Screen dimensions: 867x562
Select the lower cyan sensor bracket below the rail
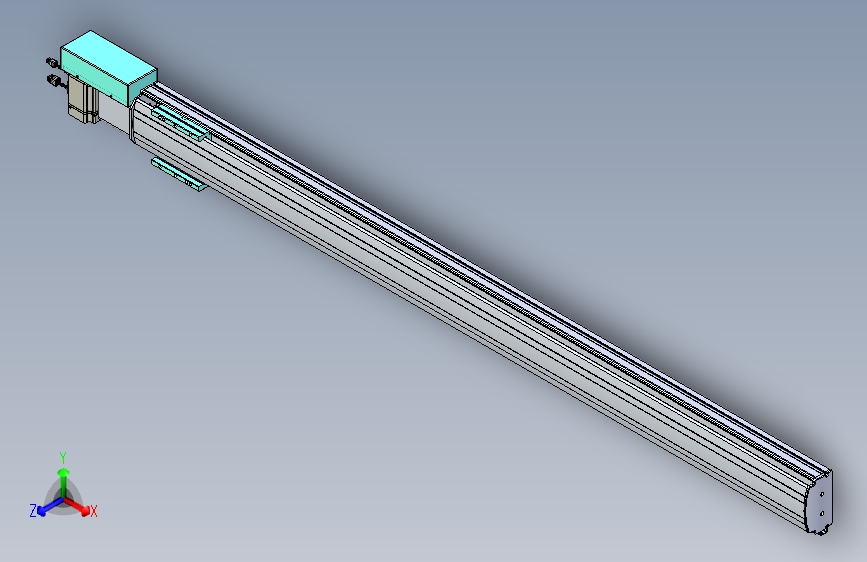179,174
